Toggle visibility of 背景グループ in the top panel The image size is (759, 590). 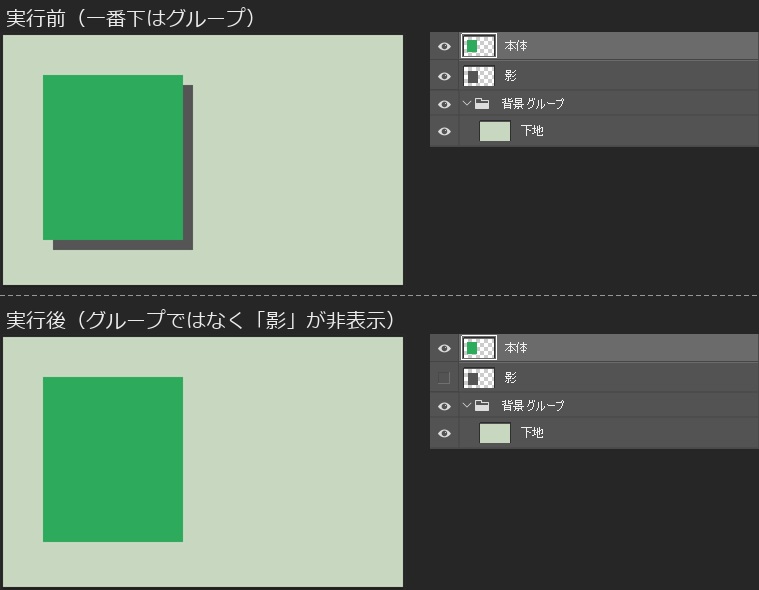coord(444,104)
